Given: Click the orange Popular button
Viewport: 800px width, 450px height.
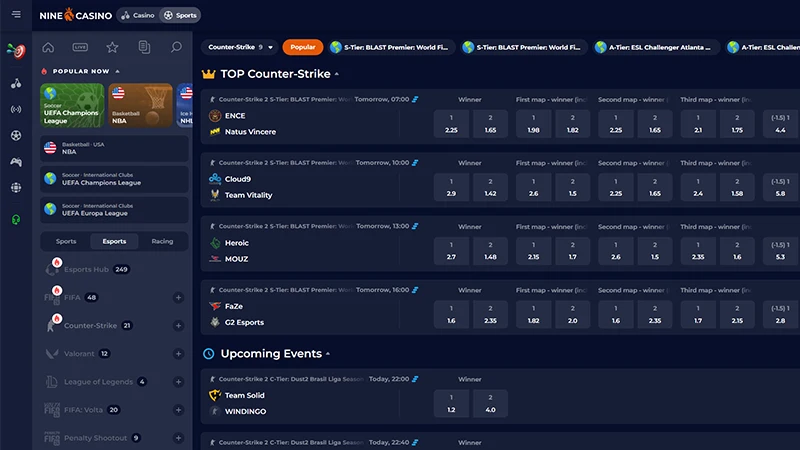Looking at the screenshot, I should coord(302,47).
